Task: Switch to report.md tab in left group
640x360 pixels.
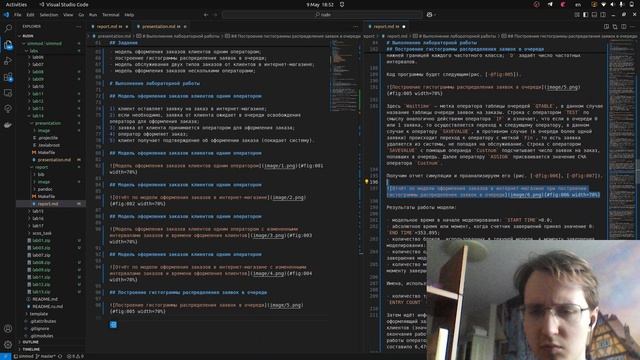Action: point(109,27)
